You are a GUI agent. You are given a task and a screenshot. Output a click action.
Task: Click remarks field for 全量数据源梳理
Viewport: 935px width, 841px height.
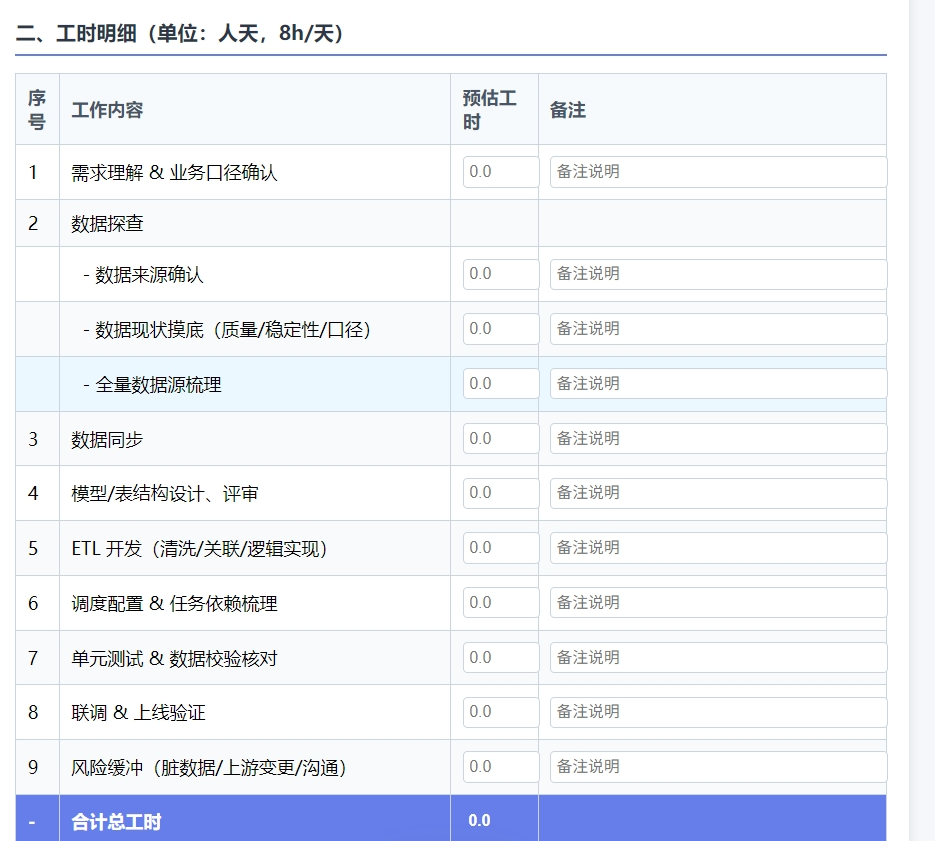click(x=719, y=384)
